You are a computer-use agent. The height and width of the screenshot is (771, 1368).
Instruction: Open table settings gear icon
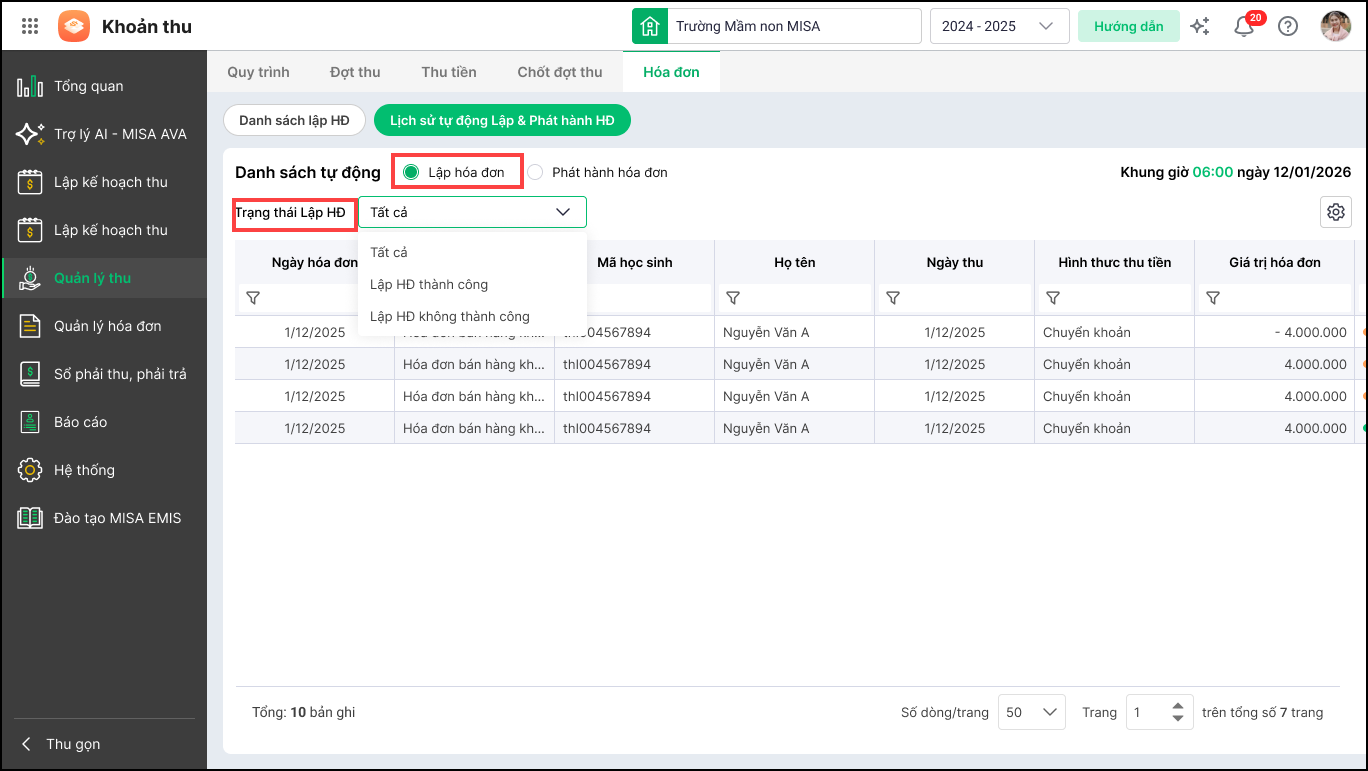point(1335,212)
